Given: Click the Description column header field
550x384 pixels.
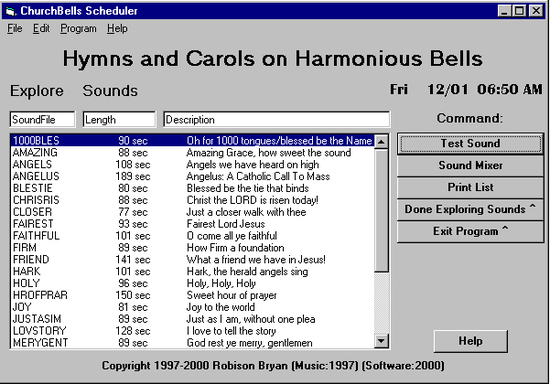Looking at the screenshot, I should point(276,120).
